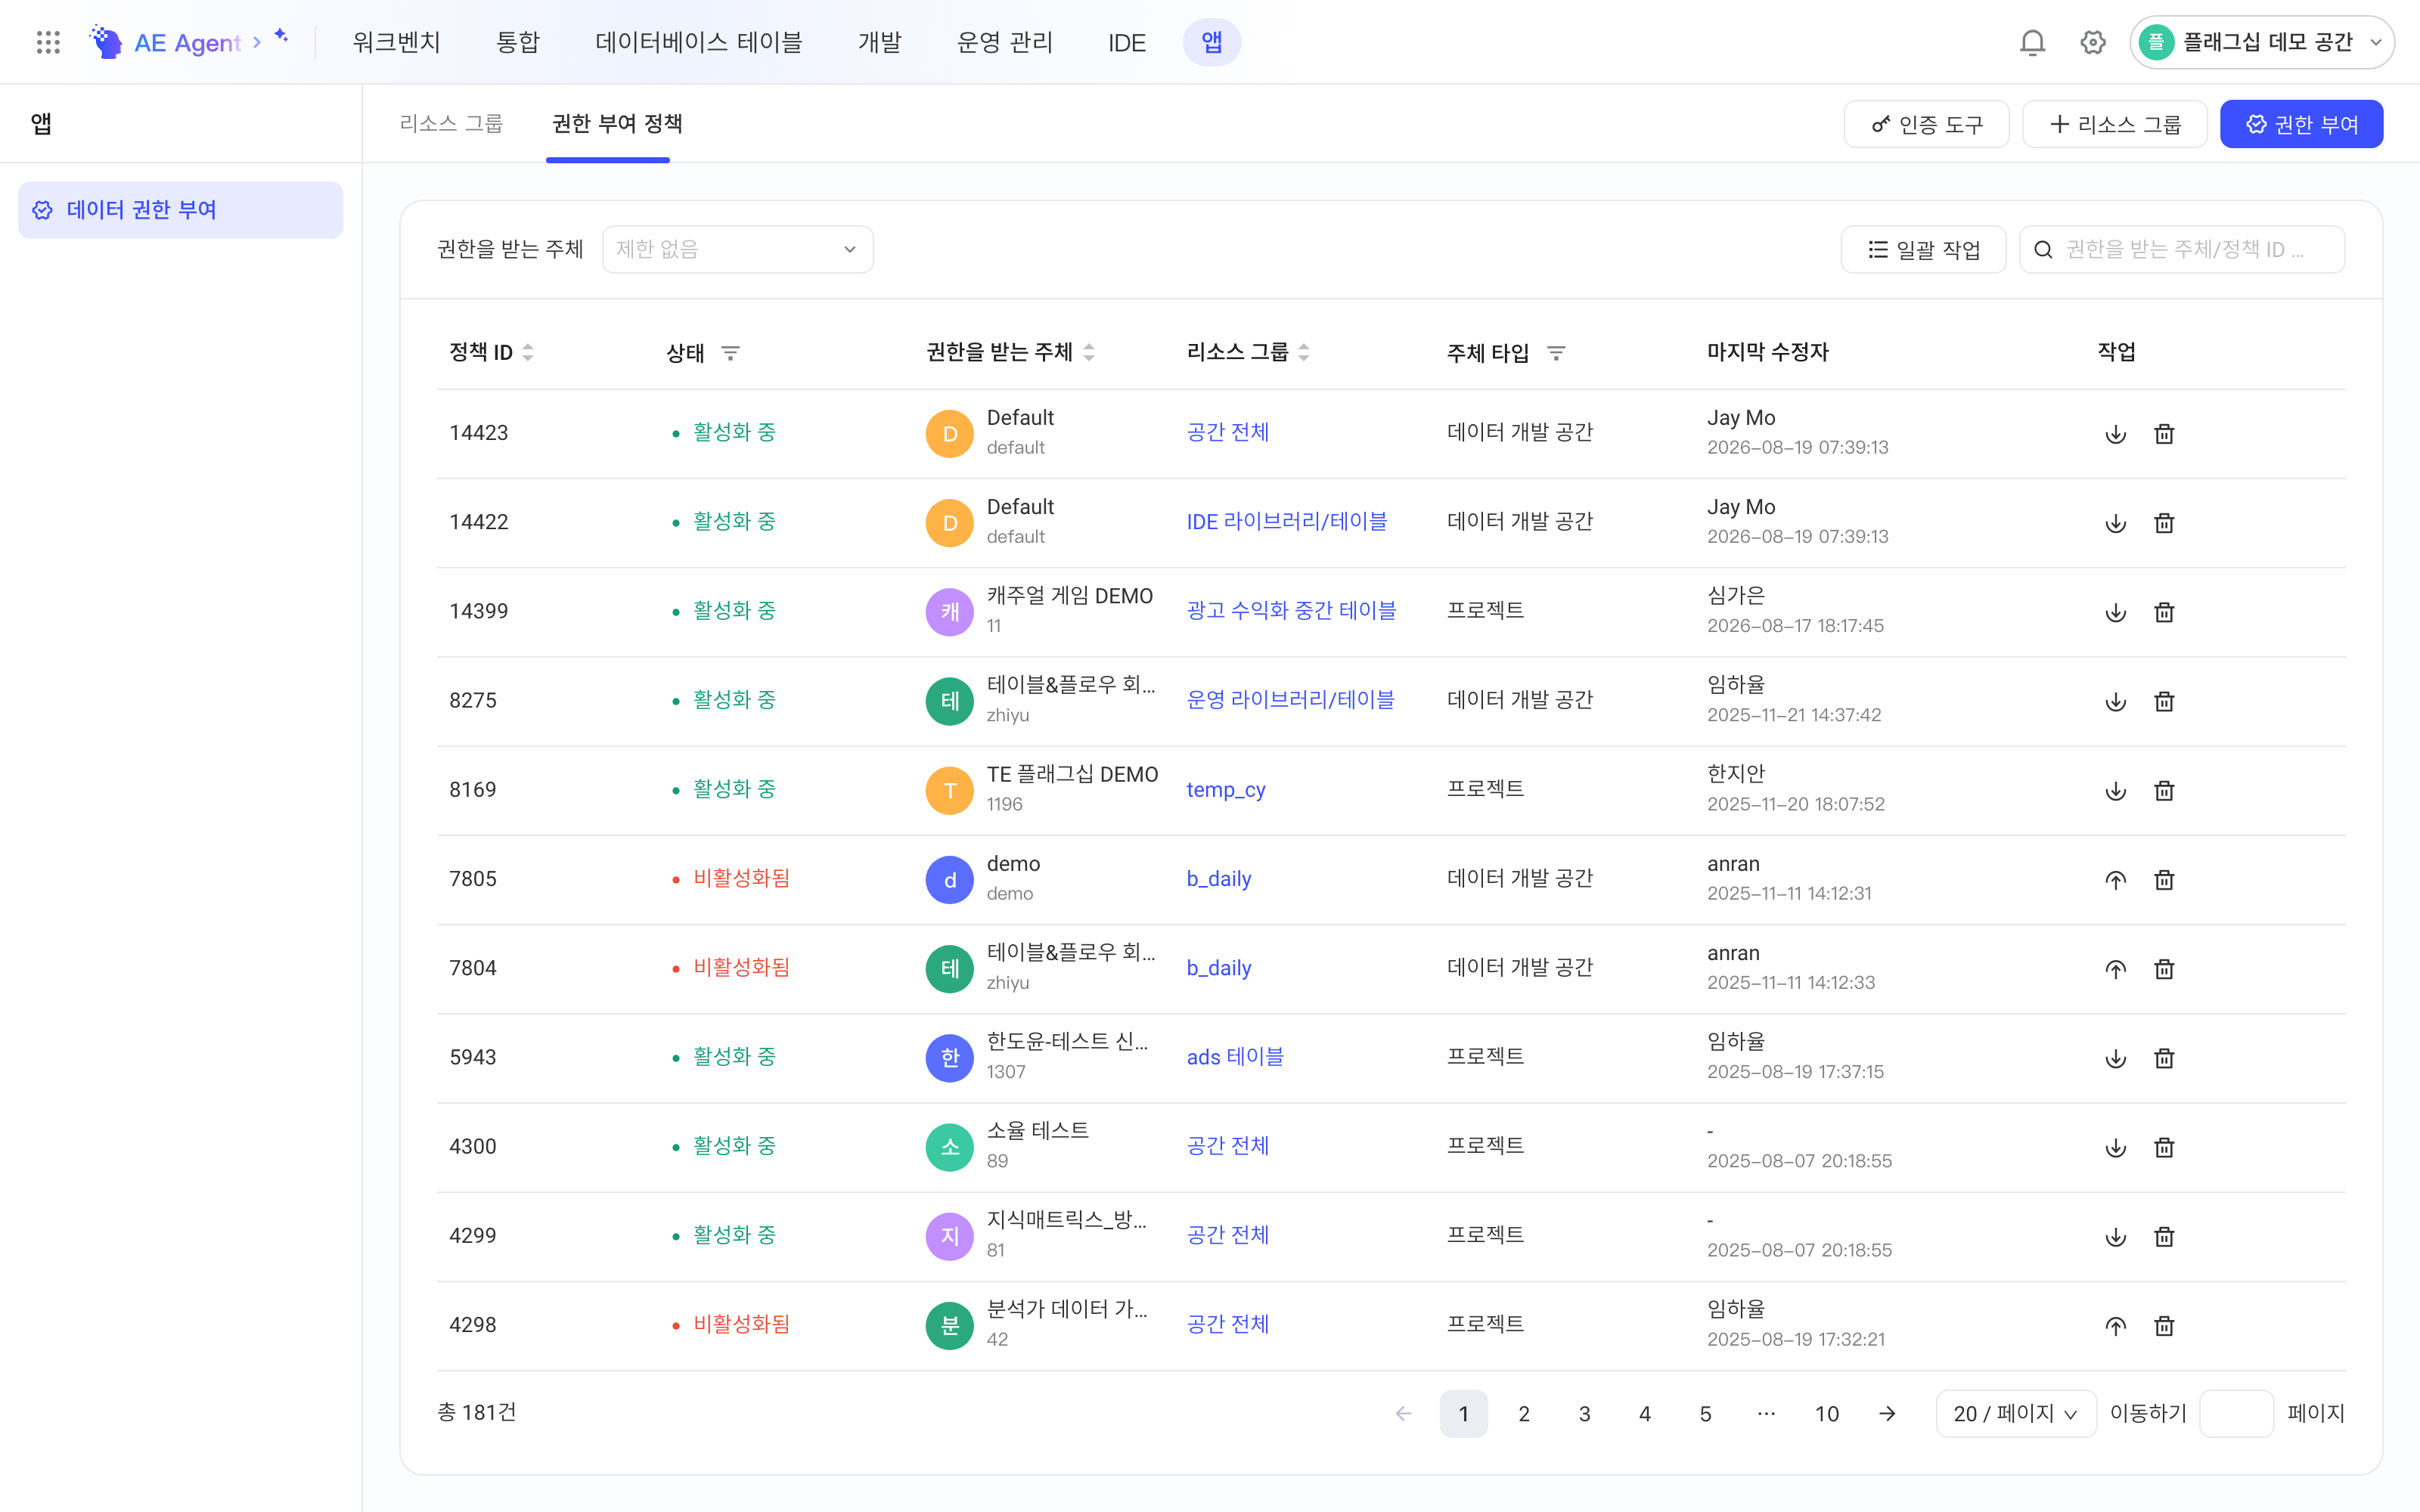Filter by the 상태 column filter icon
This screenshot has width=2420, height=1512.
coord(731,353)
